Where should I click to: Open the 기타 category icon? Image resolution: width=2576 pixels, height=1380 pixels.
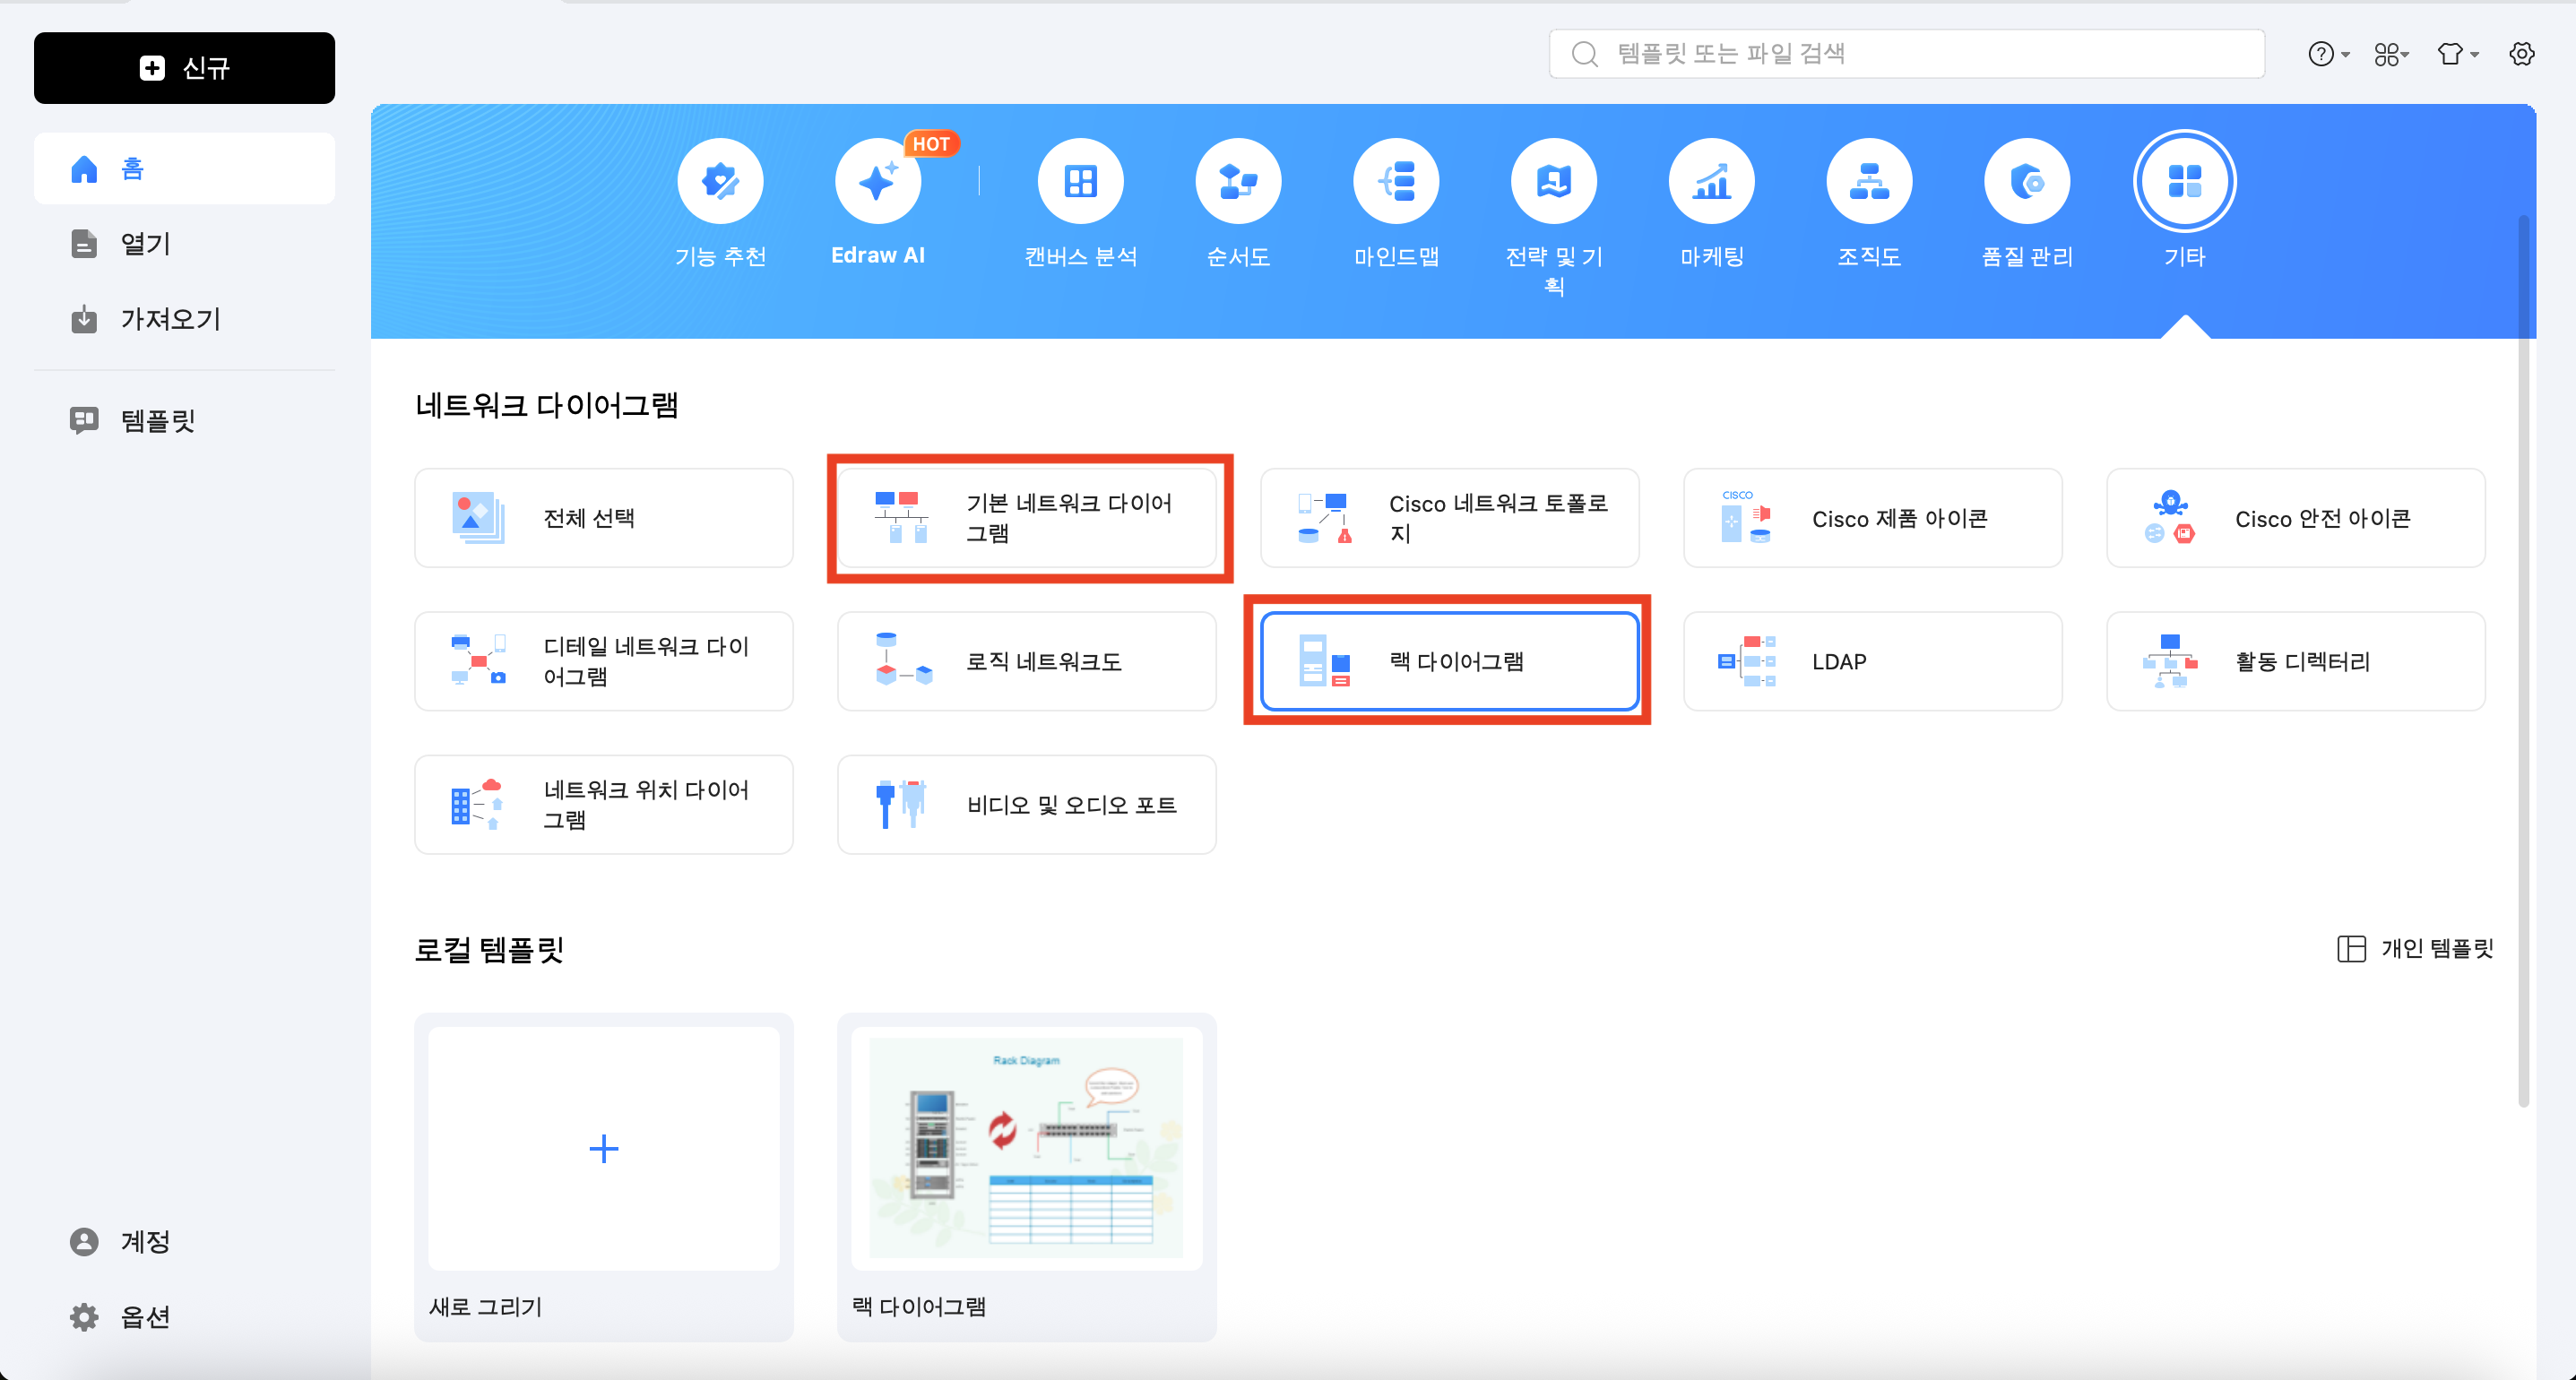[2185, 181]
